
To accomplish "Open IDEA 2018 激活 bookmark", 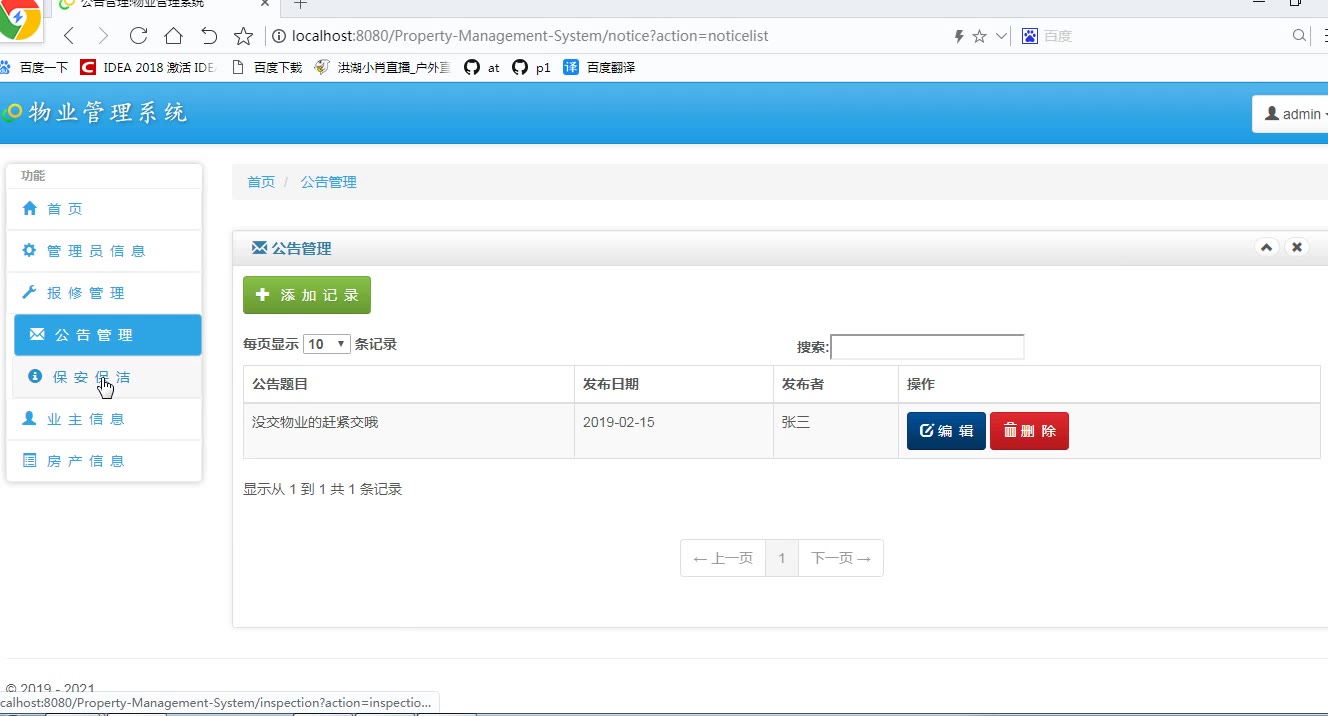I will pyautogui.click(x=148, y=68).
